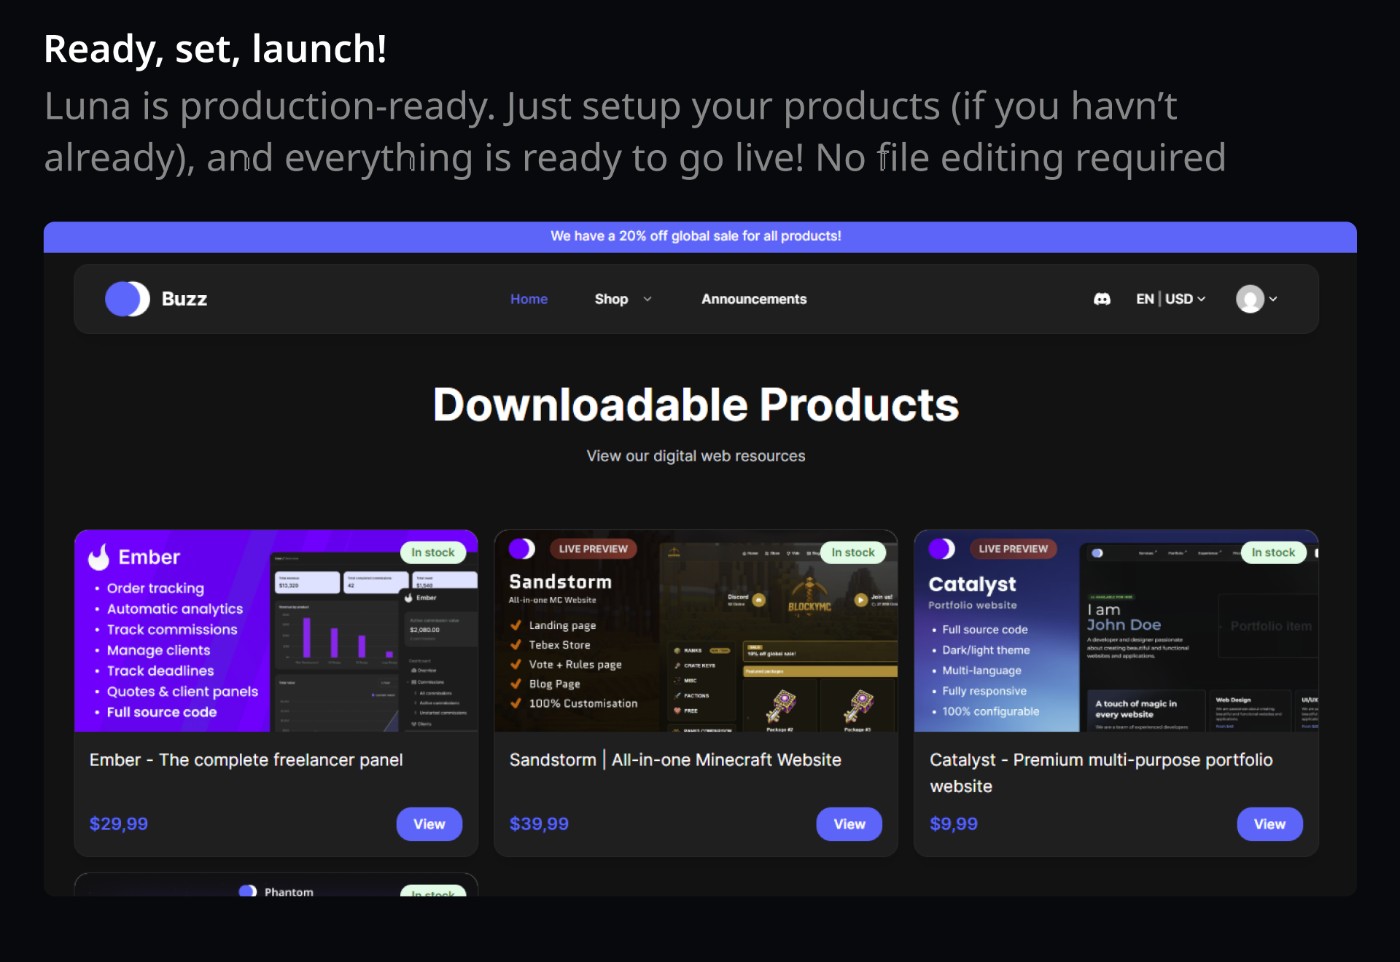1400x962 pixels.
Task: Click the user avatar icon
Action: 1249,299
